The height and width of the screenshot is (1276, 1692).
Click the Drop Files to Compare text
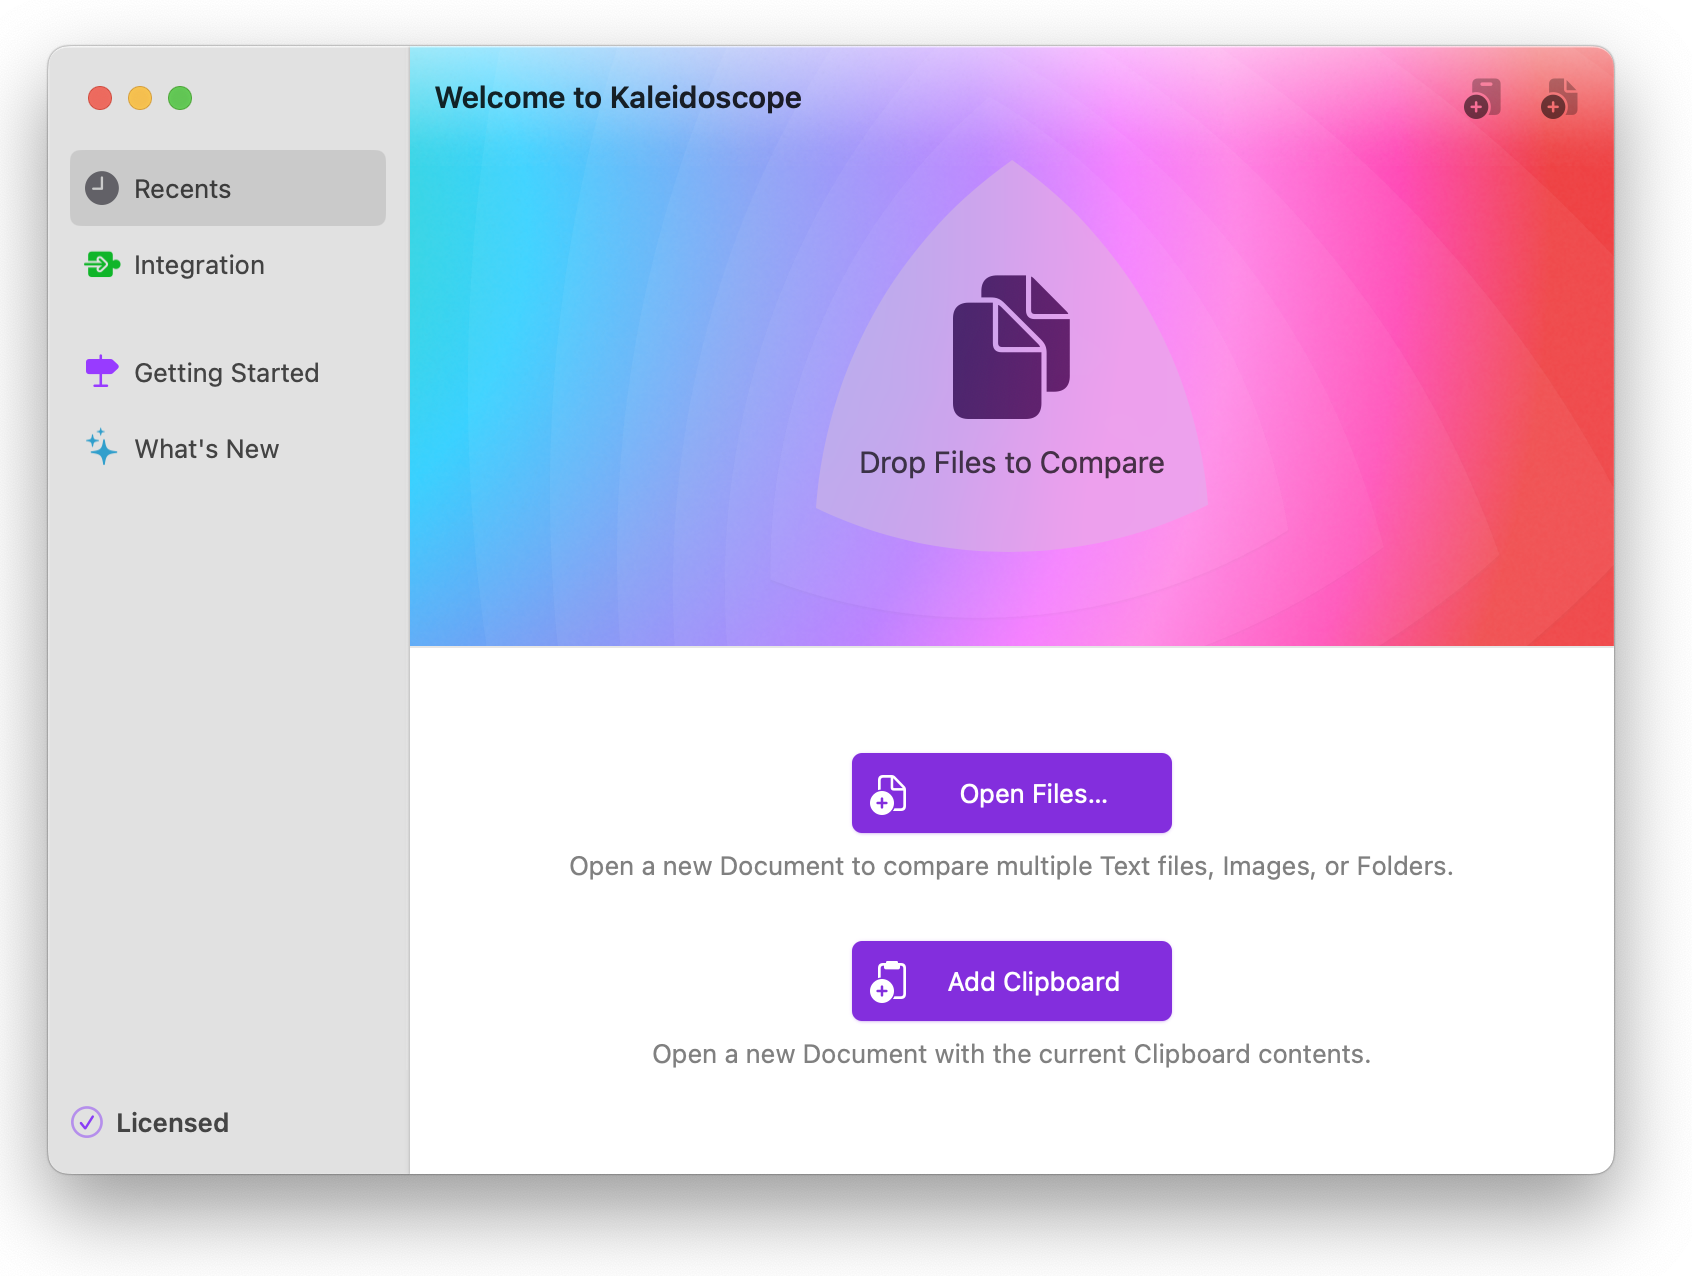tap(1012, 463)
